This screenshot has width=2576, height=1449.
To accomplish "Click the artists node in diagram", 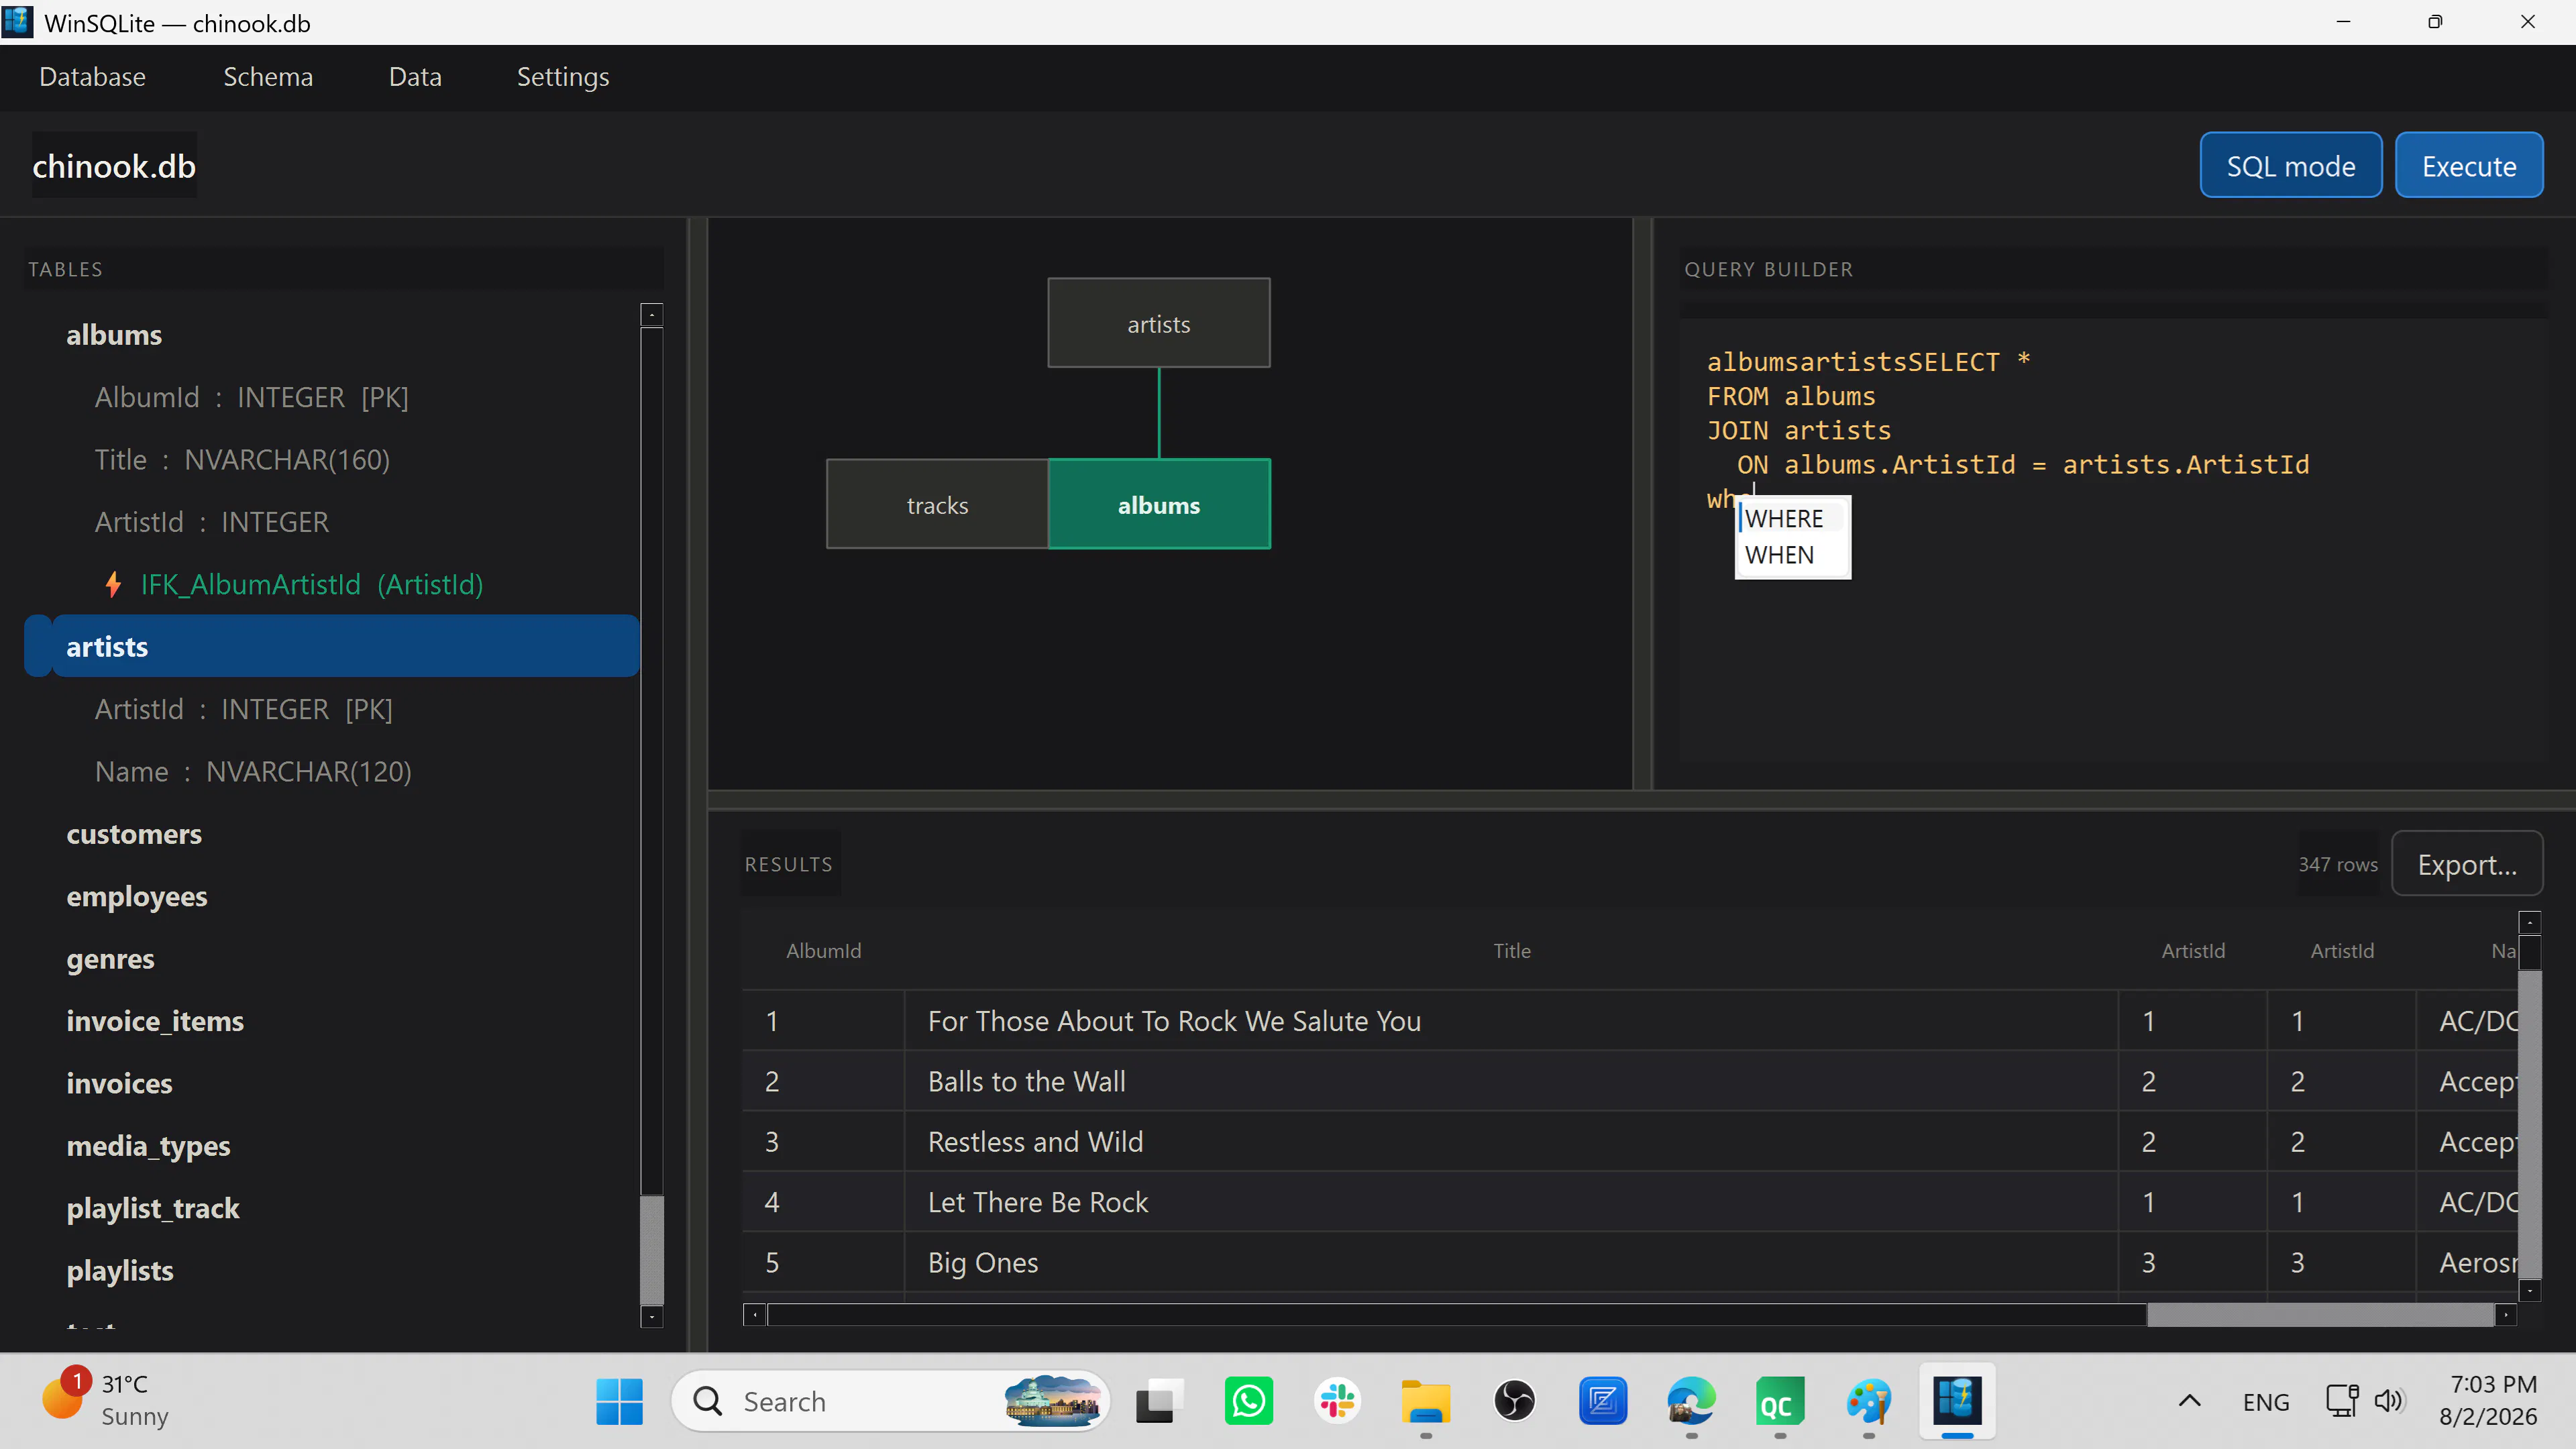I will pos(1159,323).
